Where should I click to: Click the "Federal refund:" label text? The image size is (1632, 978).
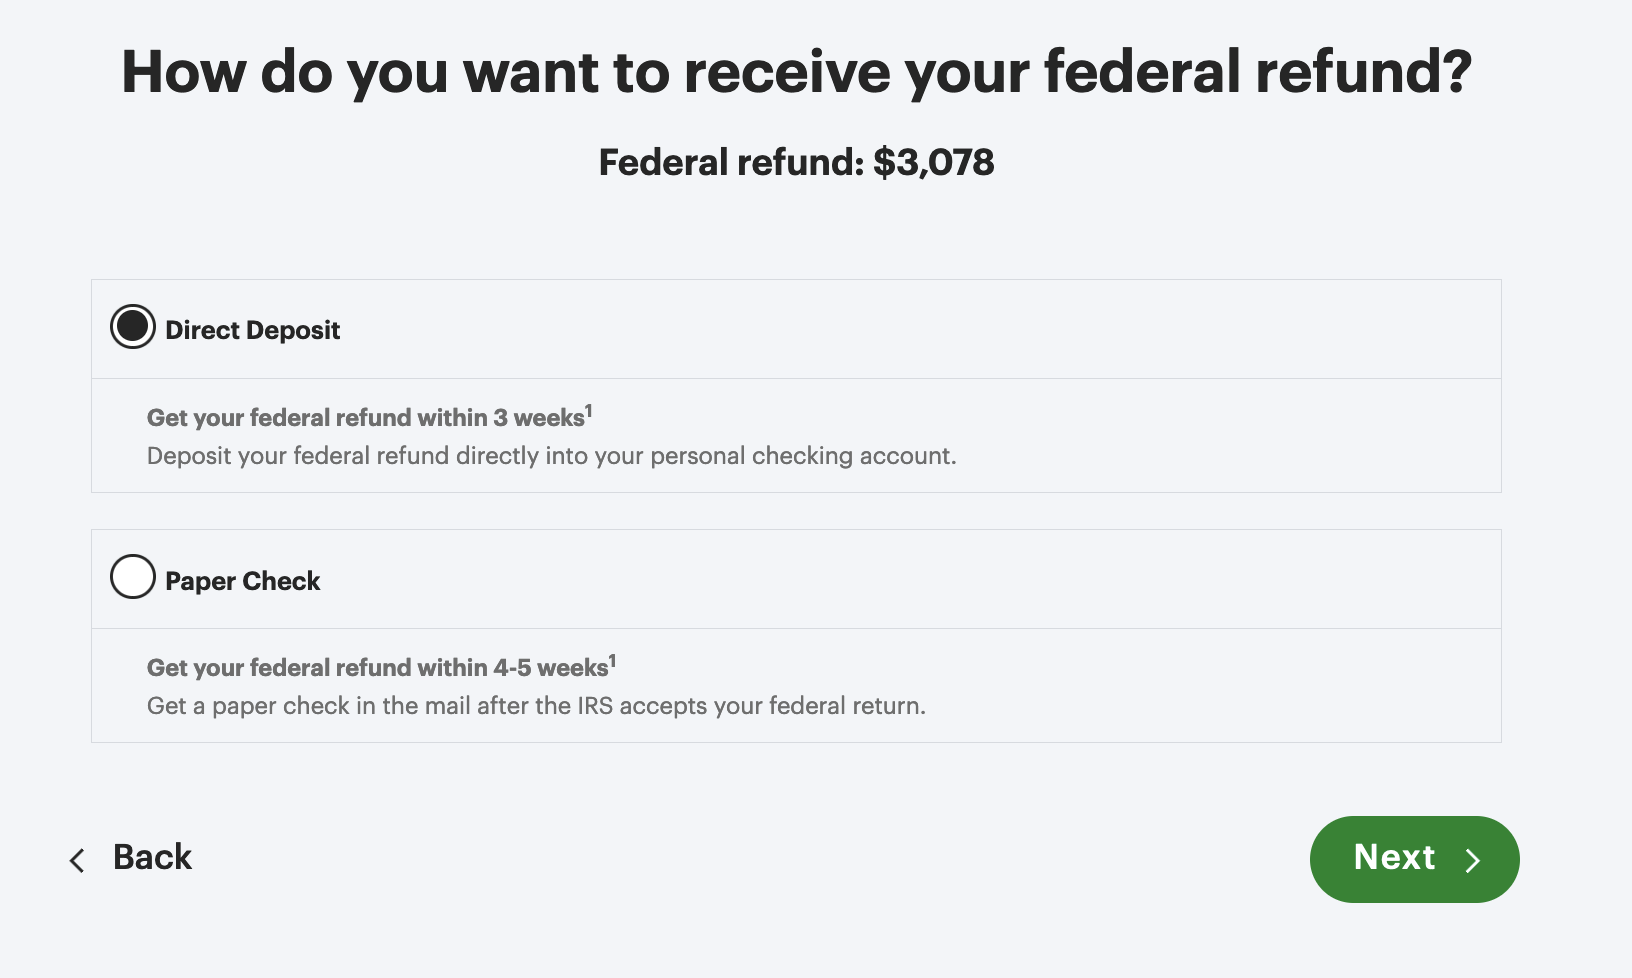coord(731,162)
